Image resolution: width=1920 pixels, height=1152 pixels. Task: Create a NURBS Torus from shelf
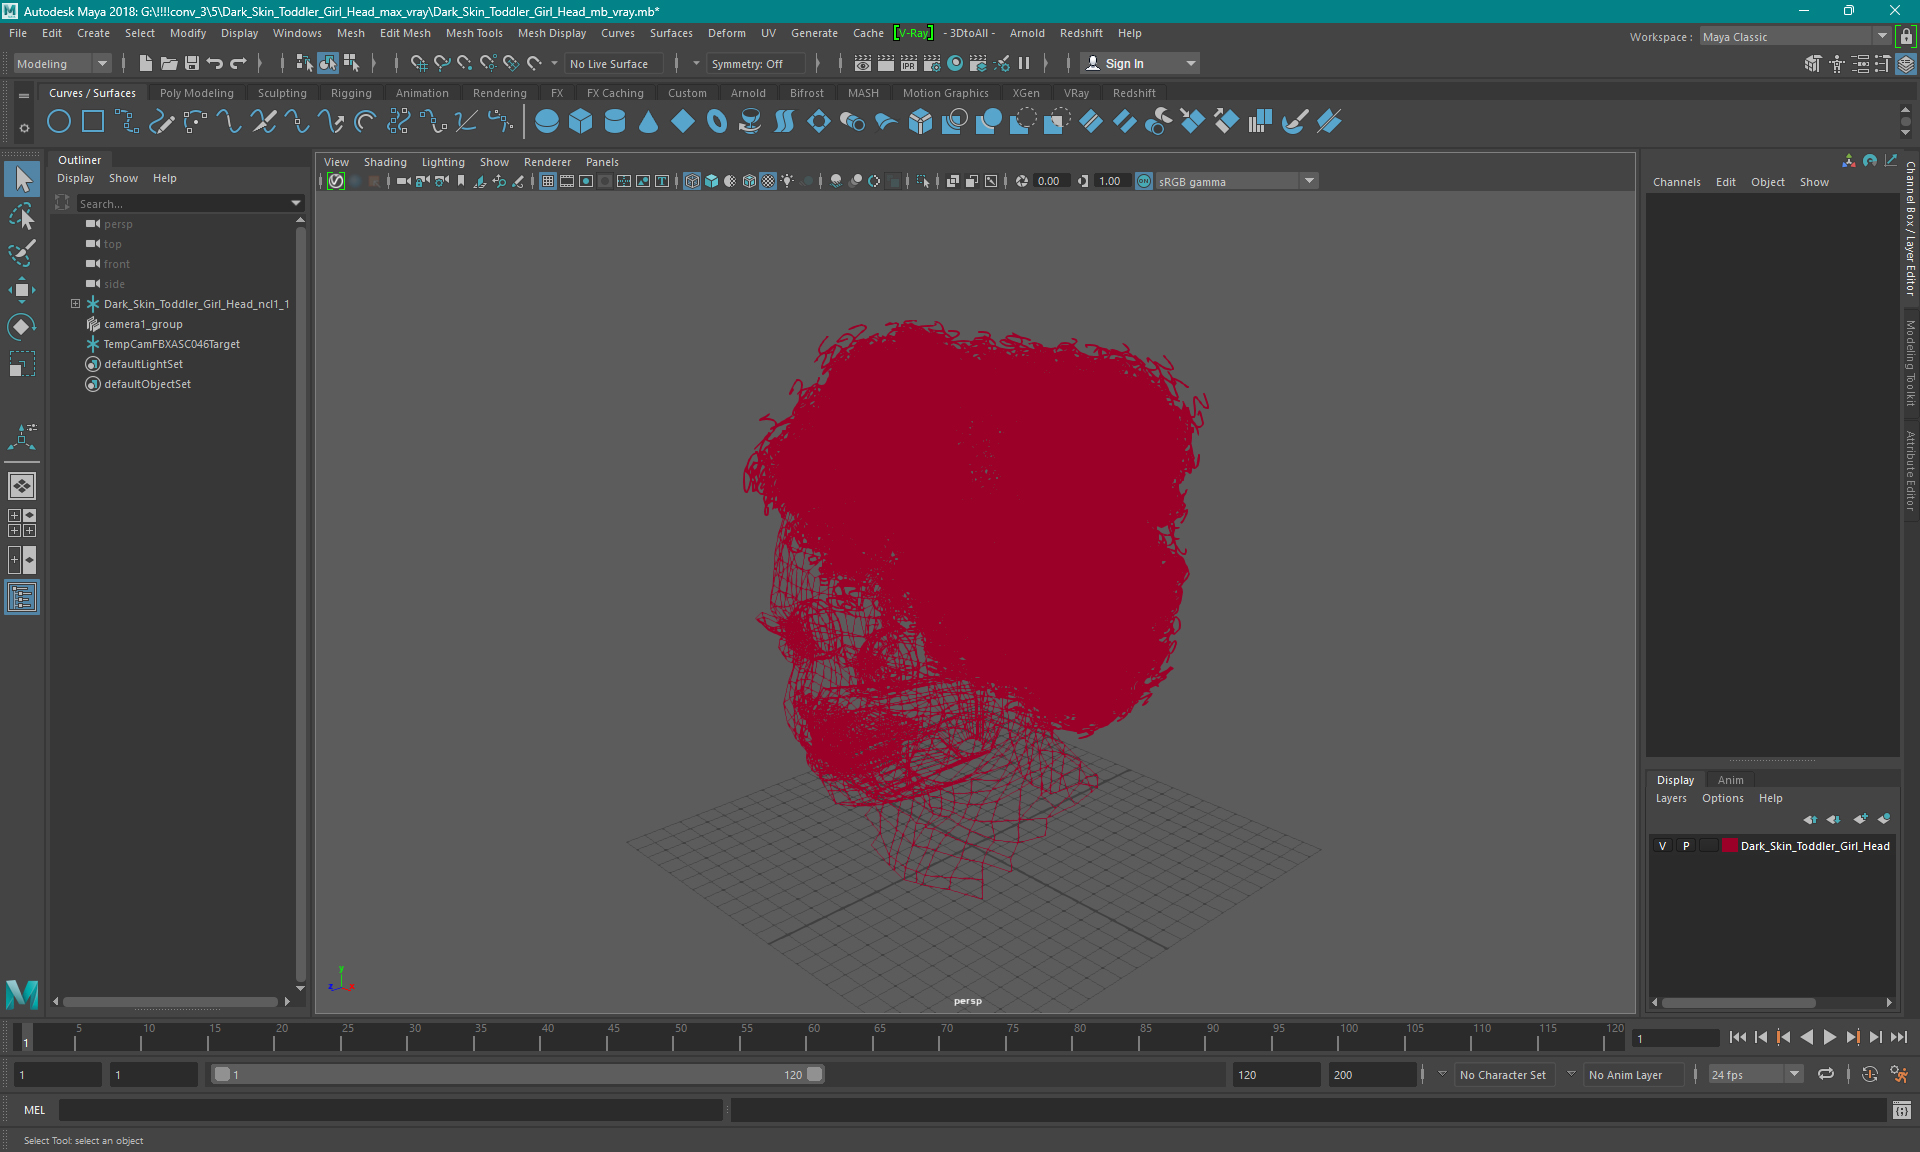click(x=717, y=122)
